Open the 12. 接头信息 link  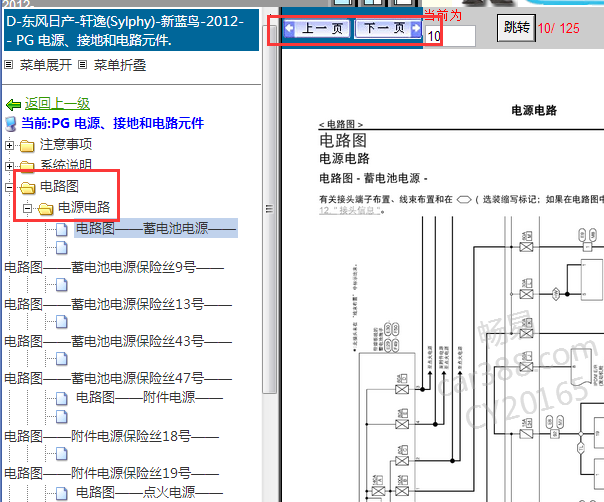click(350, 210)
